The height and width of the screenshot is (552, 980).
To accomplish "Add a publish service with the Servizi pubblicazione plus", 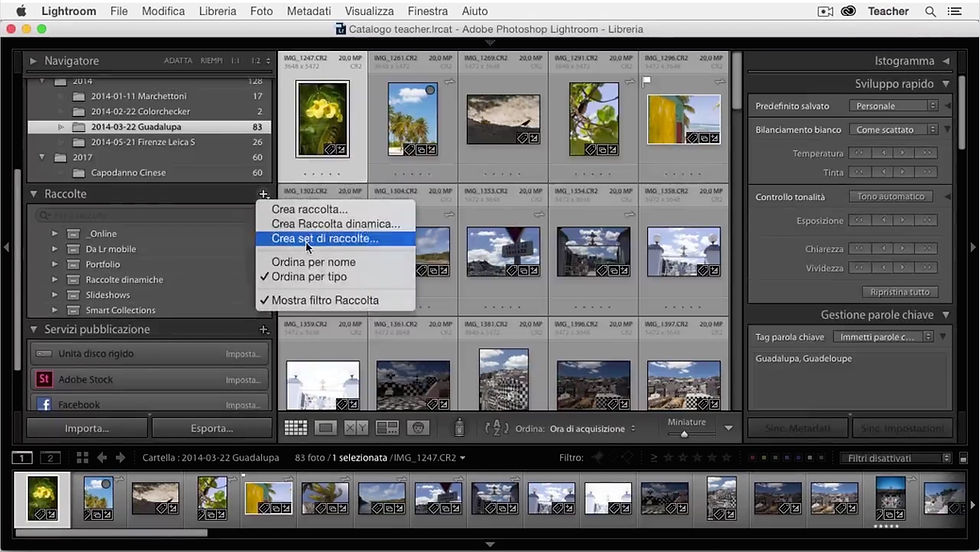I will point(264,329).
